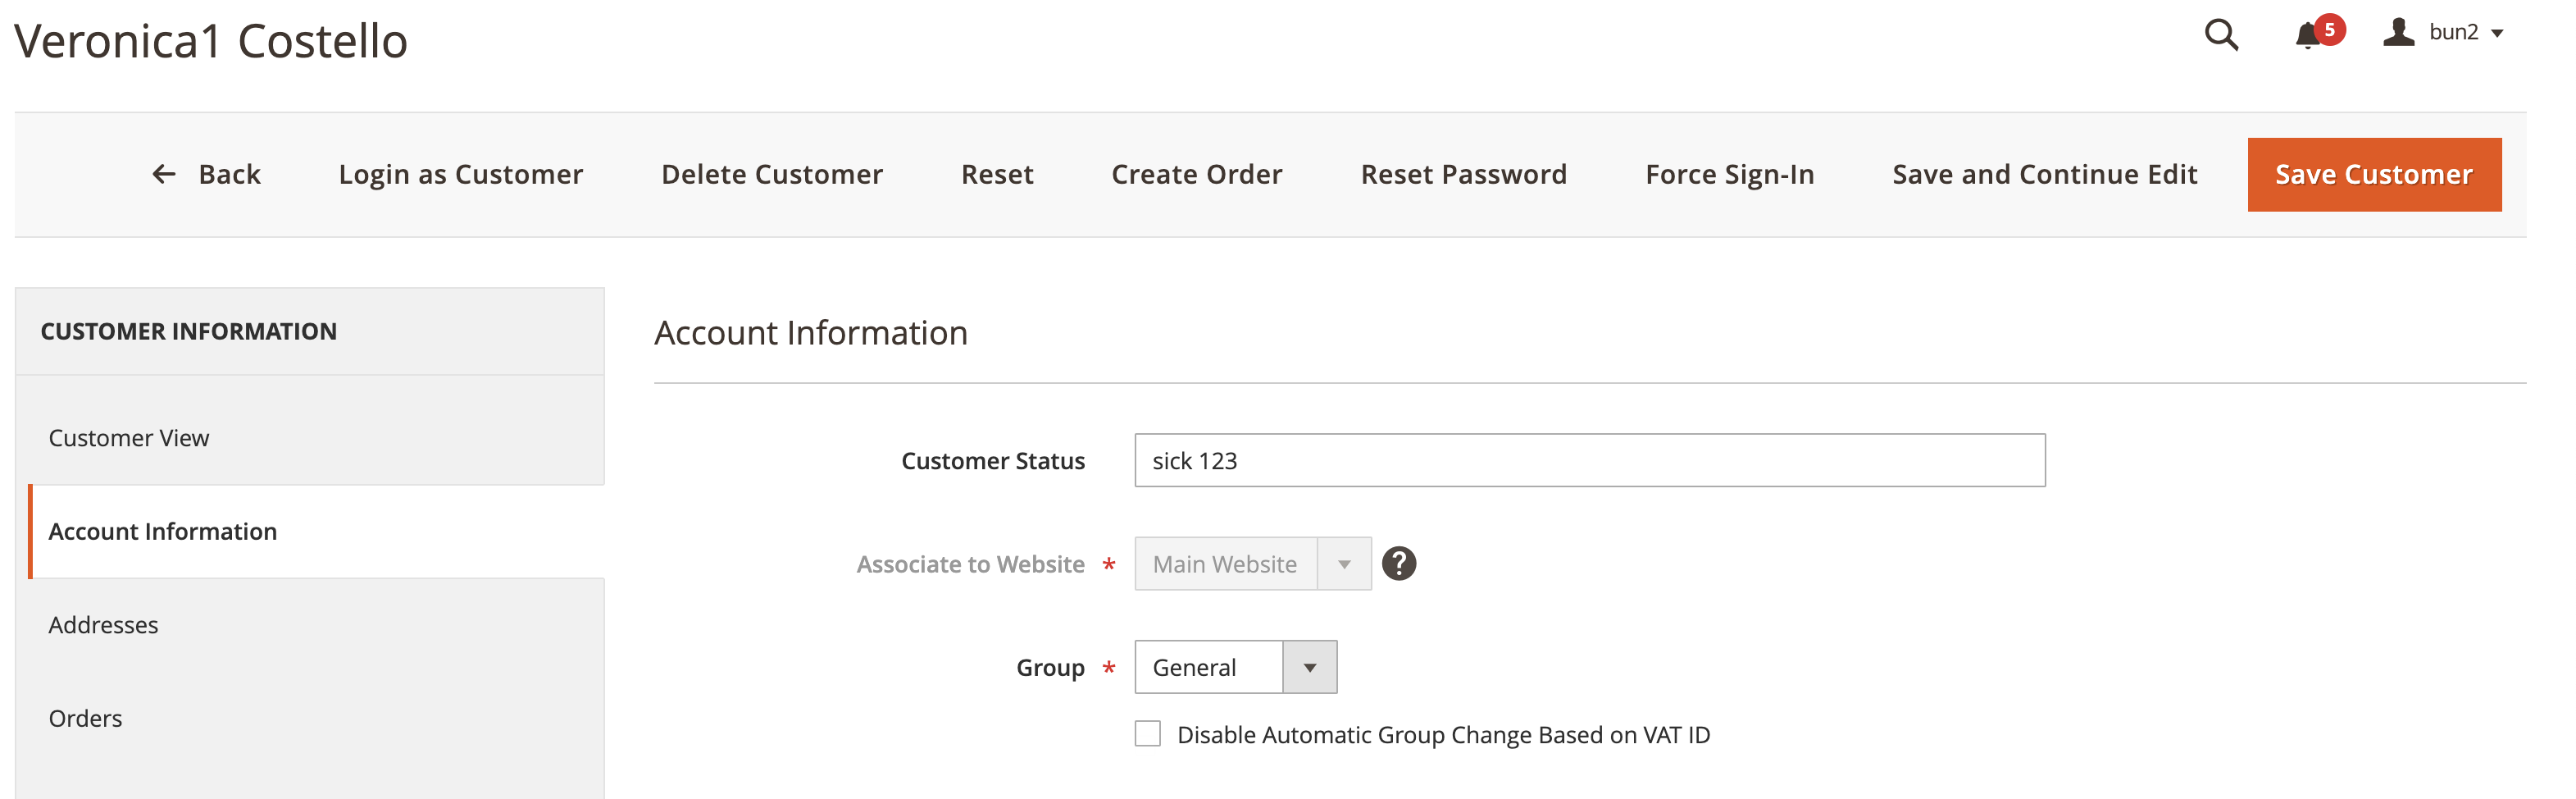Click Create Order
This screenshot has height=799, width=2576.
click(x=1196, y=173)
